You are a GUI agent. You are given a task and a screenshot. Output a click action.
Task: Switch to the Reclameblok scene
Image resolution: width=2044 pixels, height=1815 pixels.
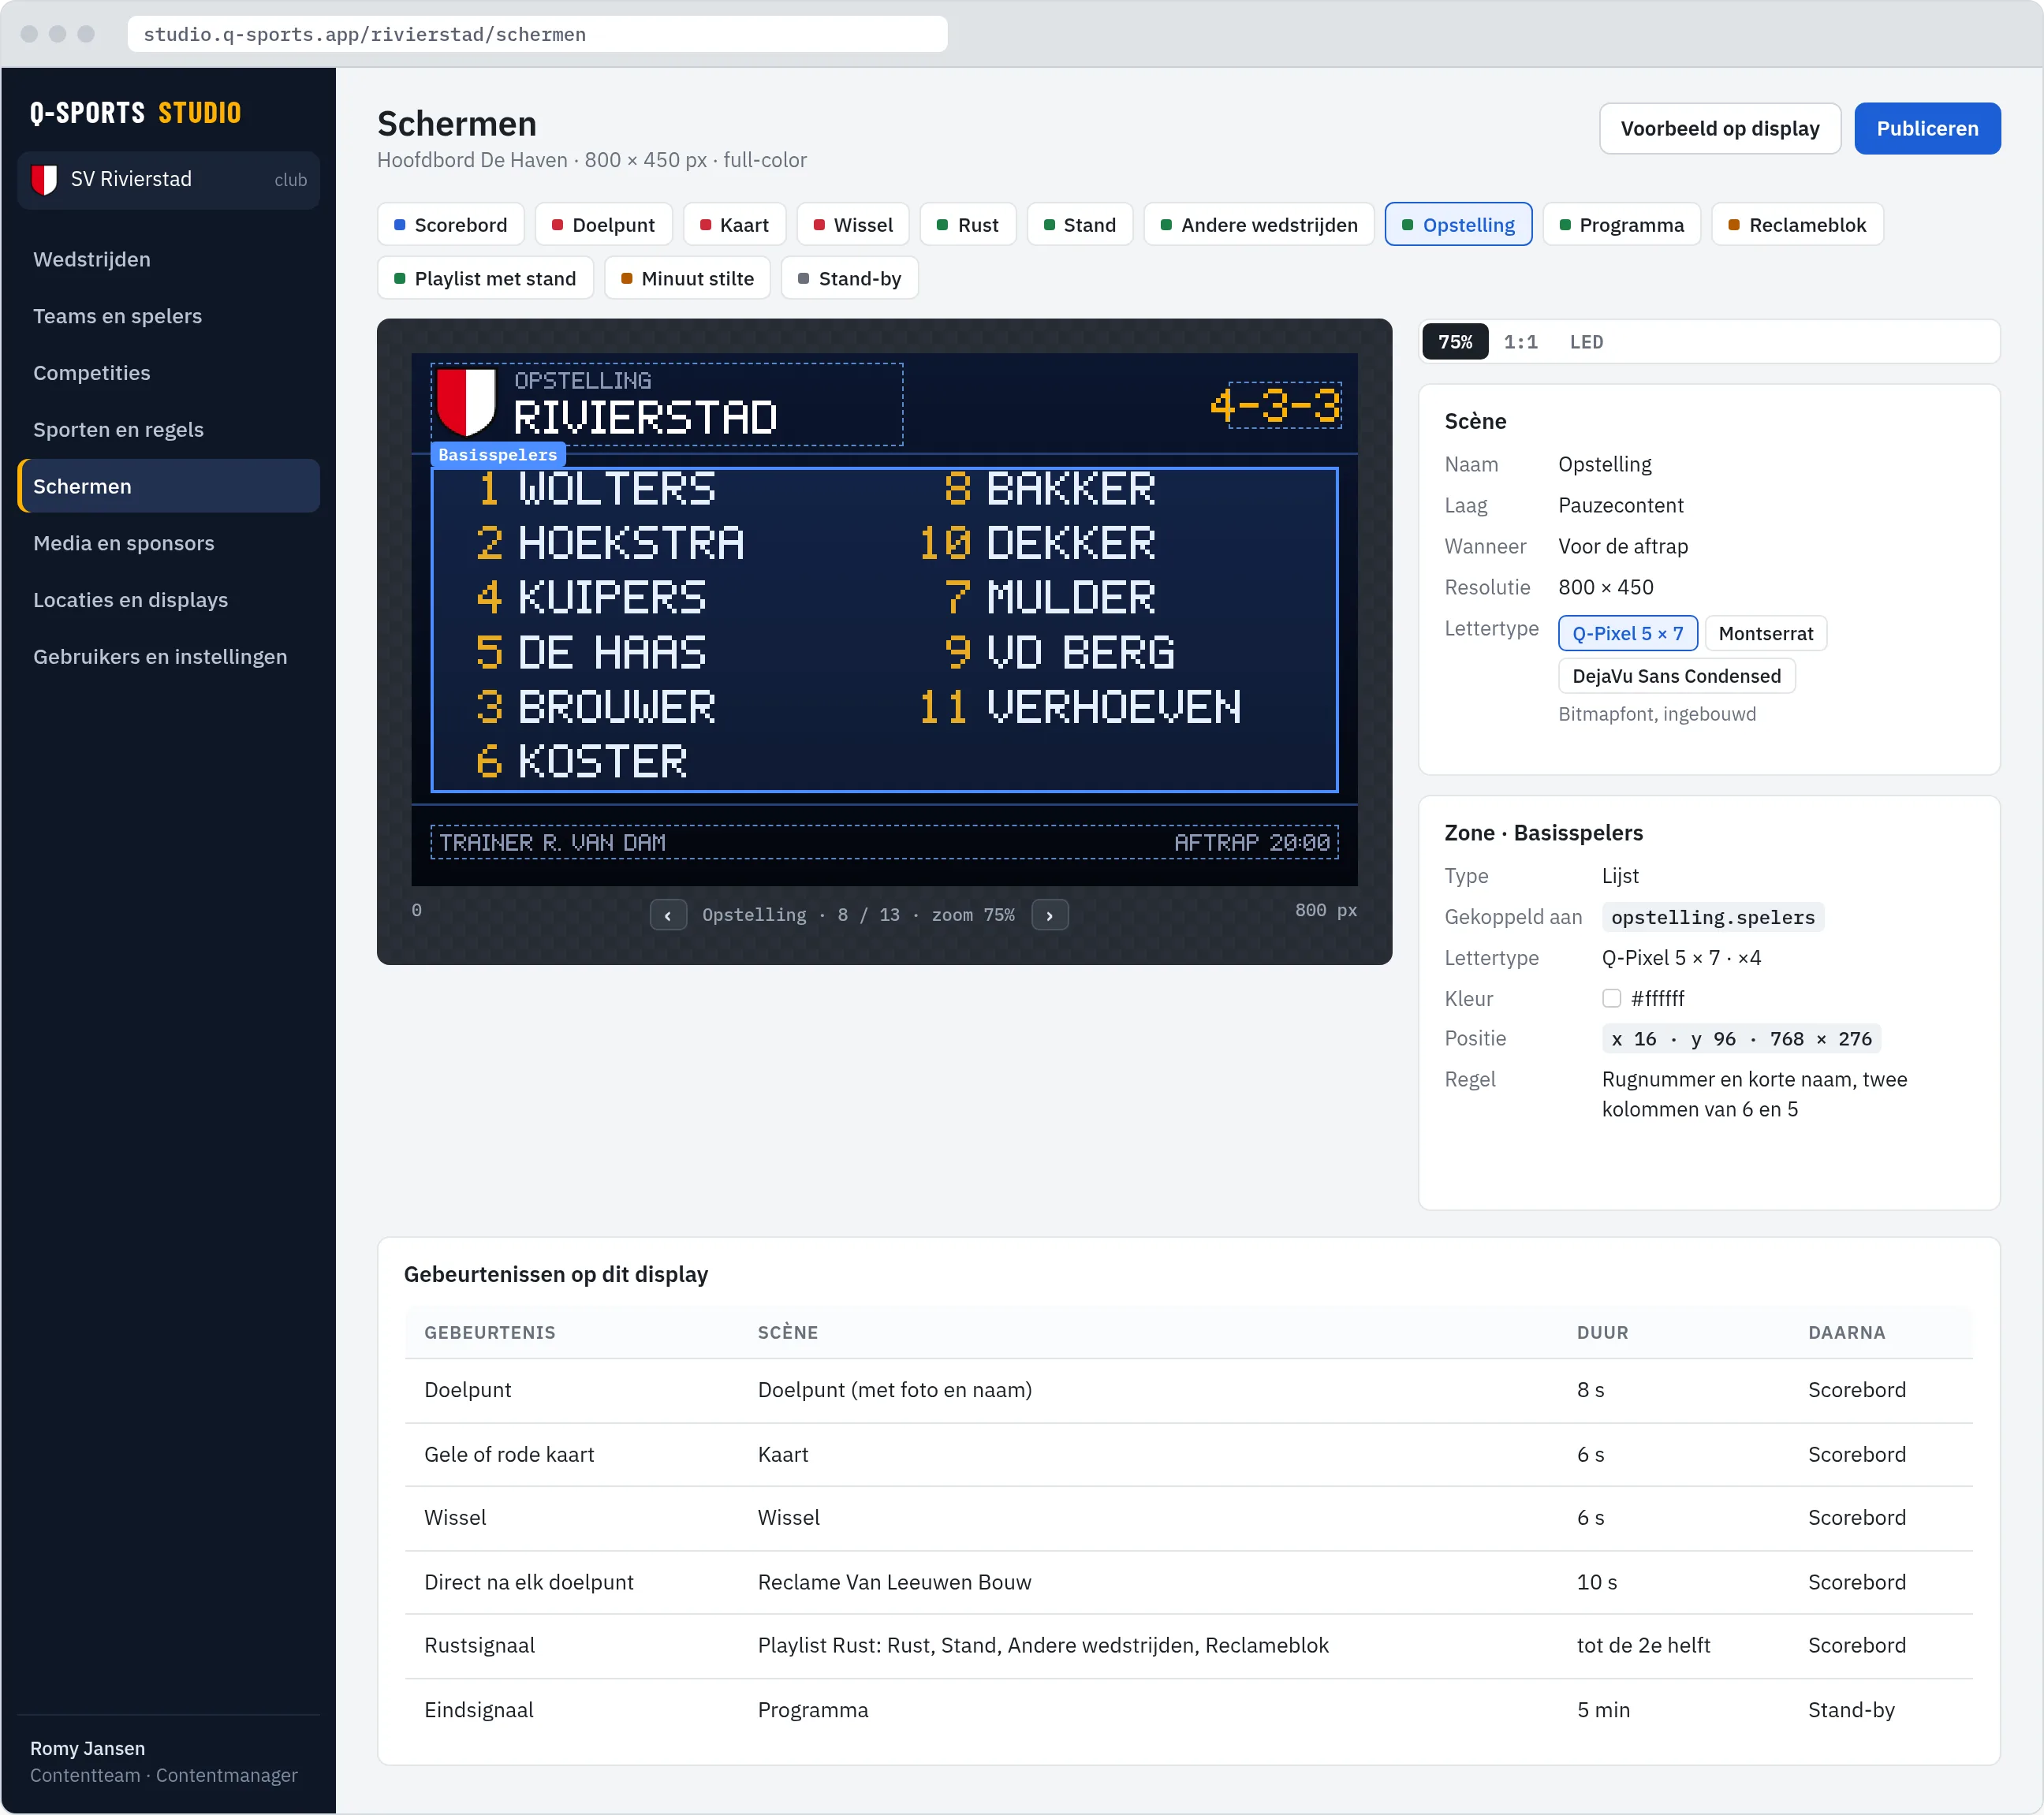(x=1797, y=225)
